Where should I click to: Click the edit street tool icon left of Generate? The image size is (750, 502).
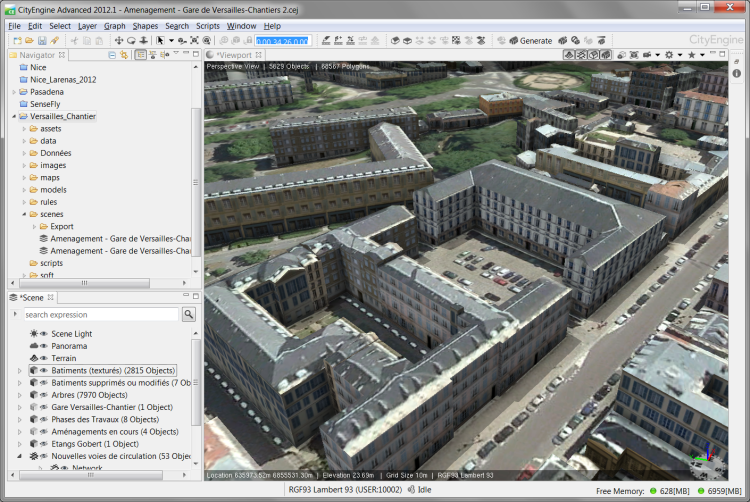[501, 41]
